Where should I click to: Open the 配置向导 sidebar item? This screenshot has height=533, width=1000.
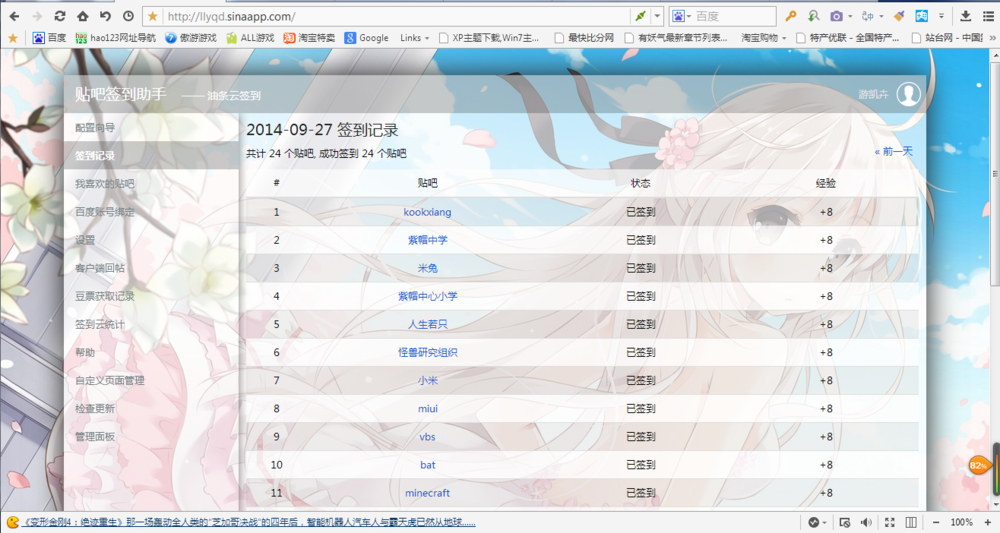tap(151, 128)
